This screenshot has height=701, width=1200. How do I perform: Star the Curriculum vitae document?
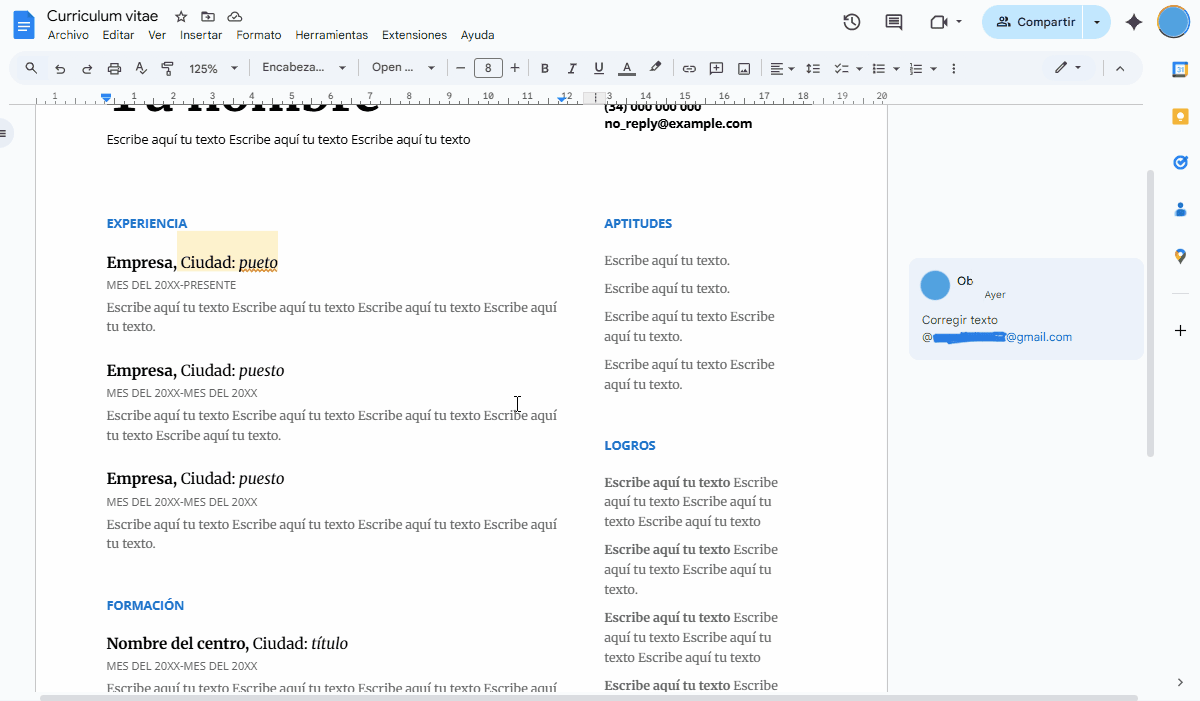pos(181,17)
